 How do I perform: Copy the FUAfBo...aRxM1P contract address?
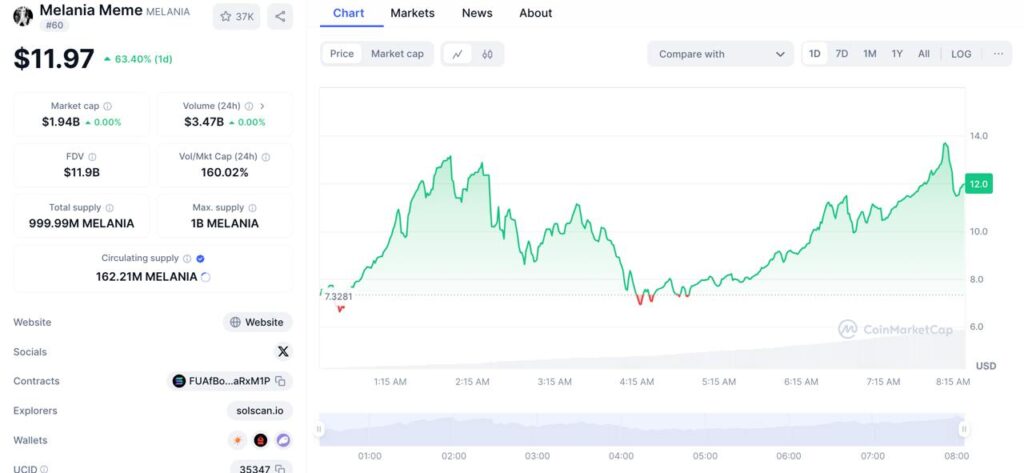click(281, 381)
